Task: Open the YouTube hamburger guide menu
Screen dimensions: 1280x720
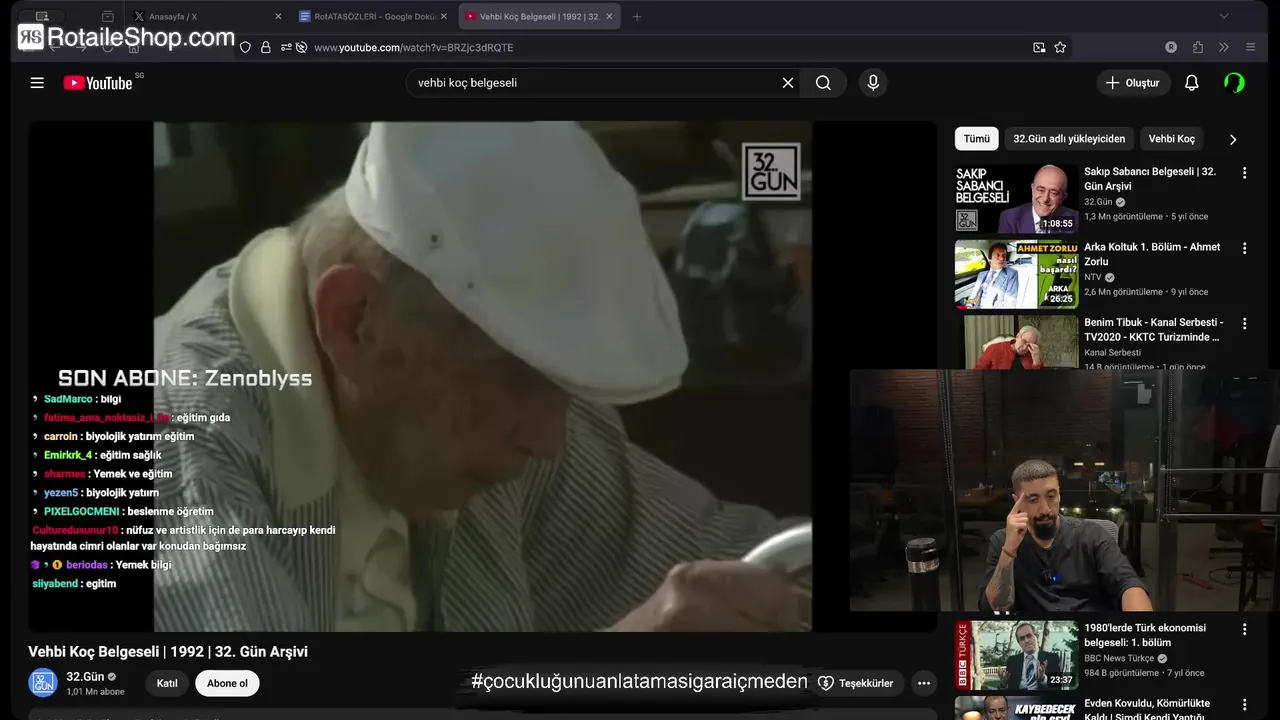Action: [37, 83]
